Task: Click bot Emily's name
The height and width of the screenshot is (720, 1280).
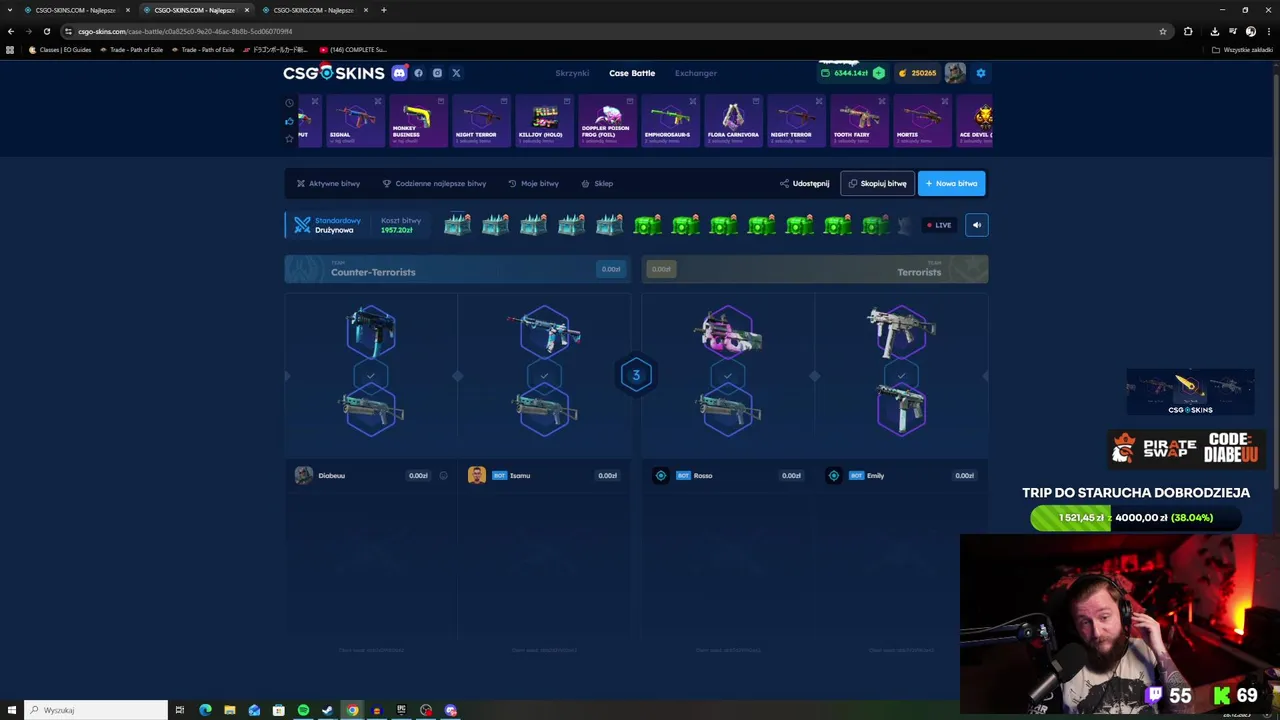Action: [x=876, y=476]
